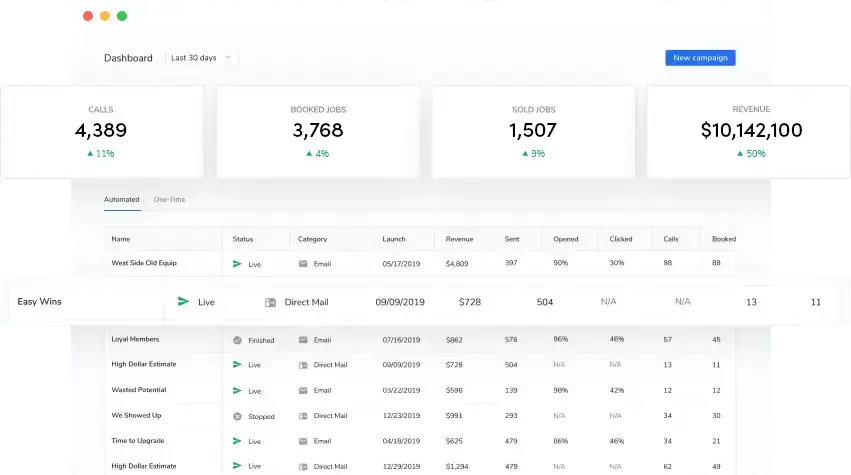The image size is (851, 475).
Task: Click the Live arrow icon for Wasted Potential
Action: pyautogui.click(x=237, y=391)
